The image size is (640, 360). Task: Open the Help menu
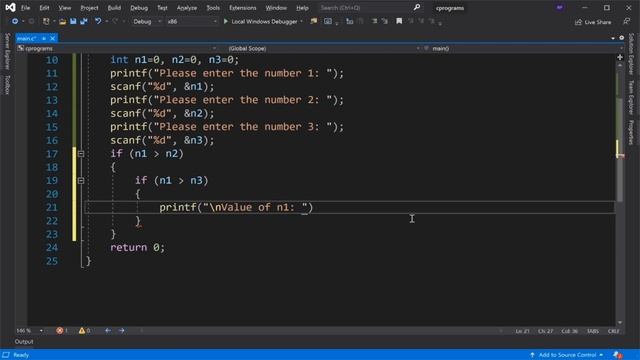302,8
